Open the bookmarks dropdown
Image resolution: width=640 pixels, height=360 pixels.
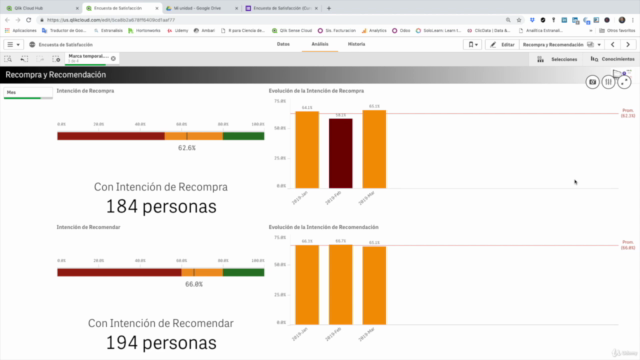[472, 44]
